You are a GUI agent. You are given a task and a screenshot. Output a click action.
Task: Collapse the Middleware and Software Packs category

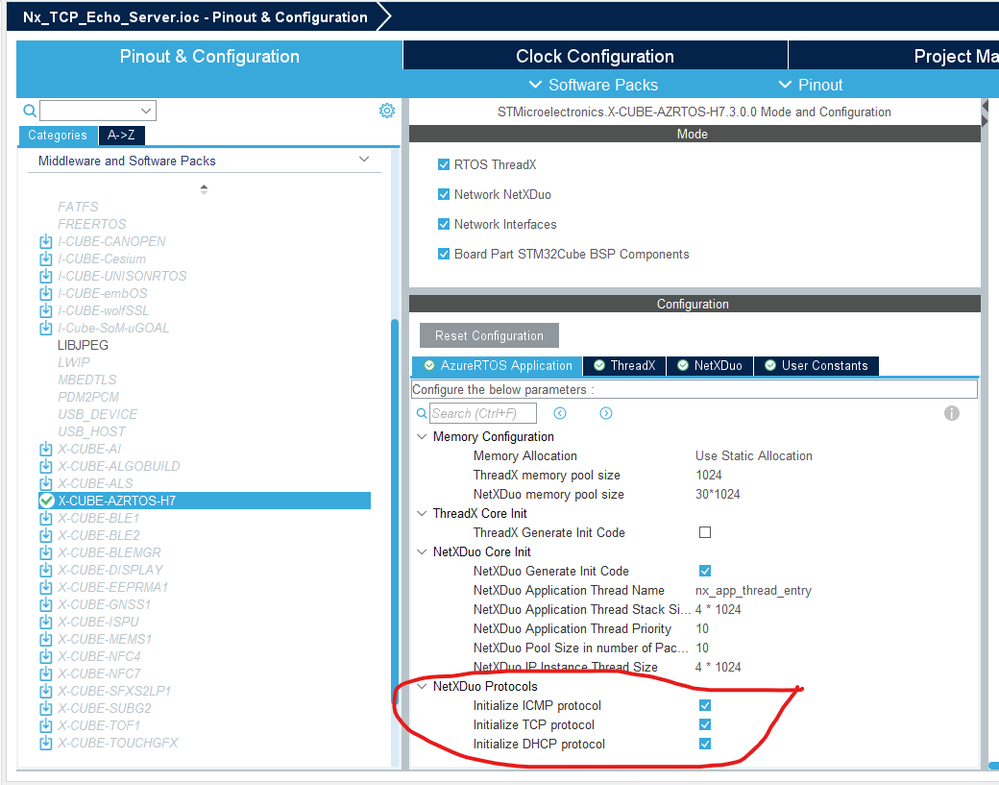[364, 159]
